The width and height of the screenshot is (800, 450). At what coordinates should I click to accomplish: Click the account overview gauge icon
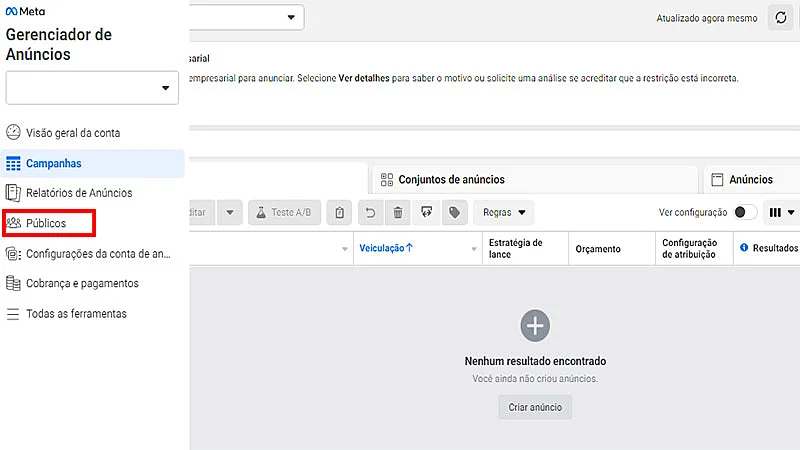pyautogui.click(x=13, y=133)
